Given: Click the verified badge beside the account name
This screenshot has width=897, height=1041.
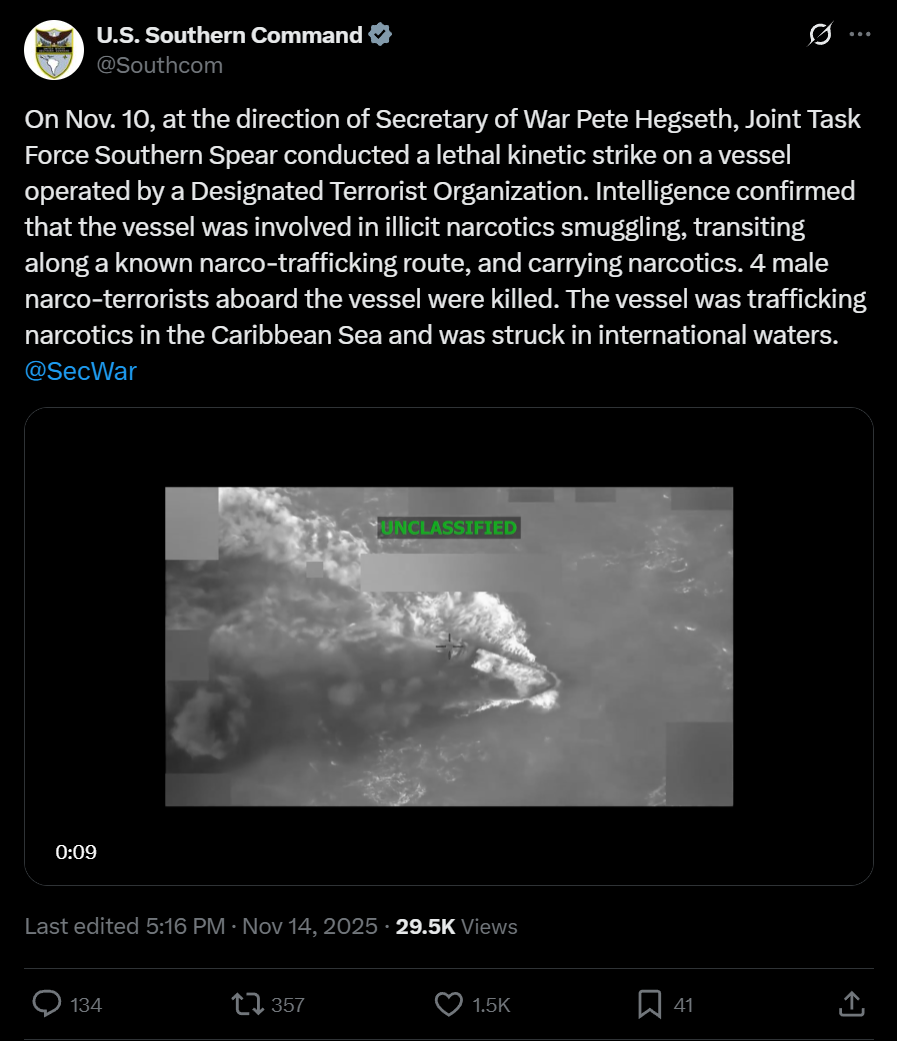Looking at the screenshot, I should pos(380,35).
